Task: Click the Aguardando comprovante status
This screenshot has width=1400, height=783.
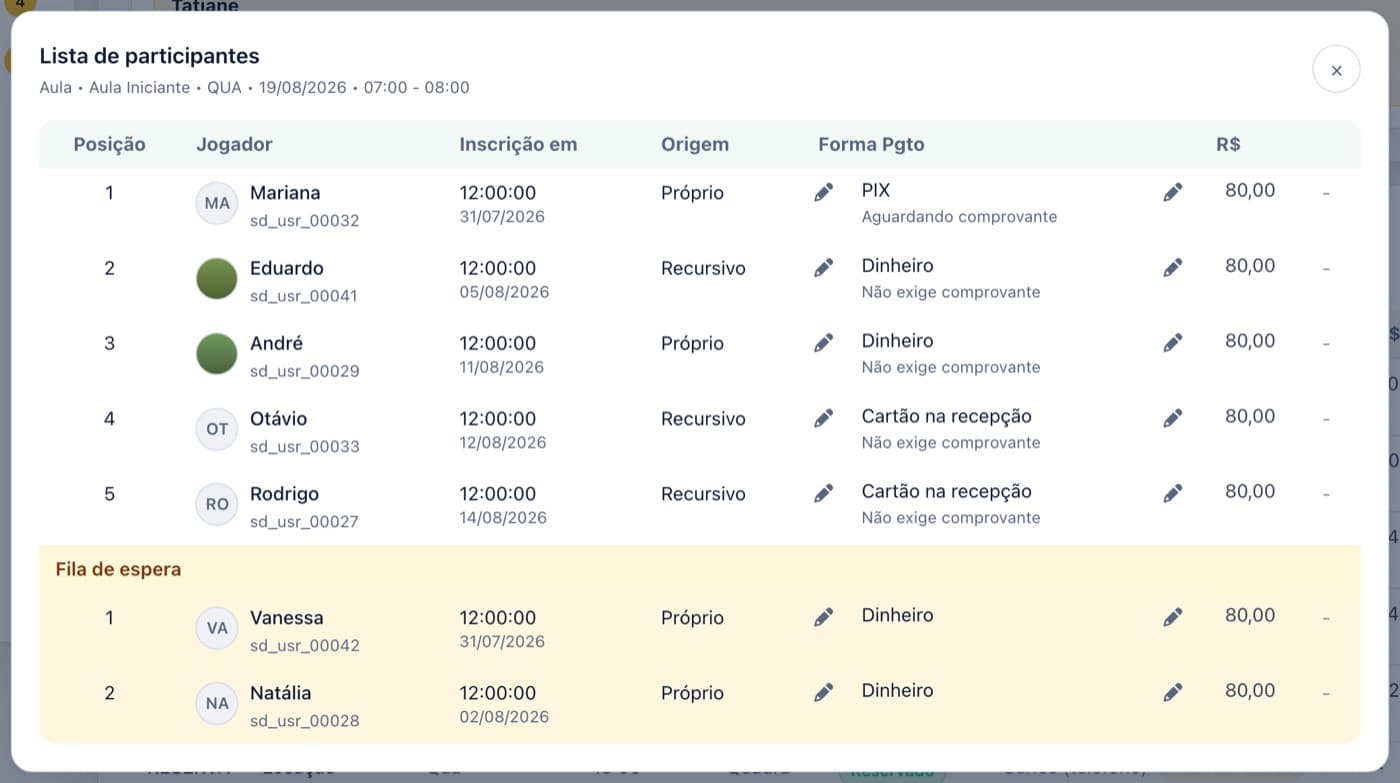Action: 959,216
